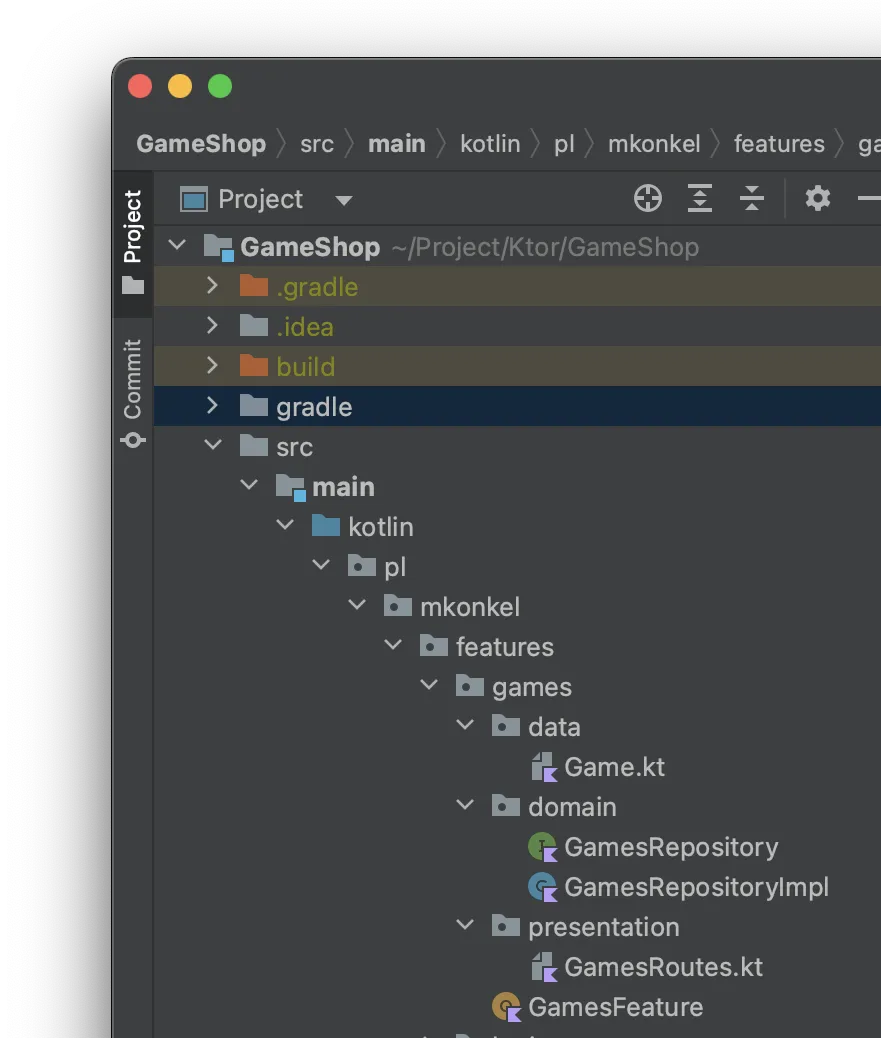Image resolution: width=881 pixels, height=1038 pixels.
Task: Click the main source module folder icon
Action: click(x=291, y=487)
